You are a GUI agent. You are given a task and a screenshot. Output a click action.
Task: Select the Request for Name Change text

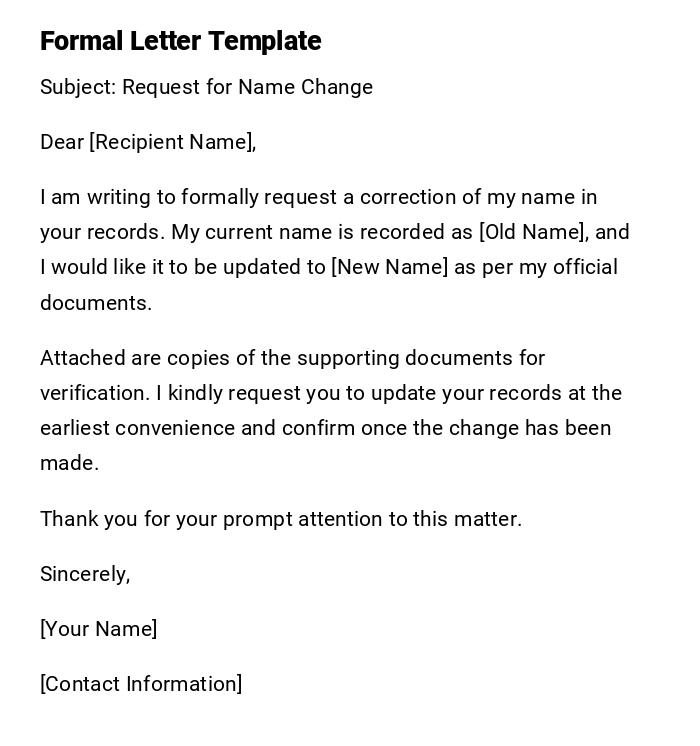coord(247,87)
